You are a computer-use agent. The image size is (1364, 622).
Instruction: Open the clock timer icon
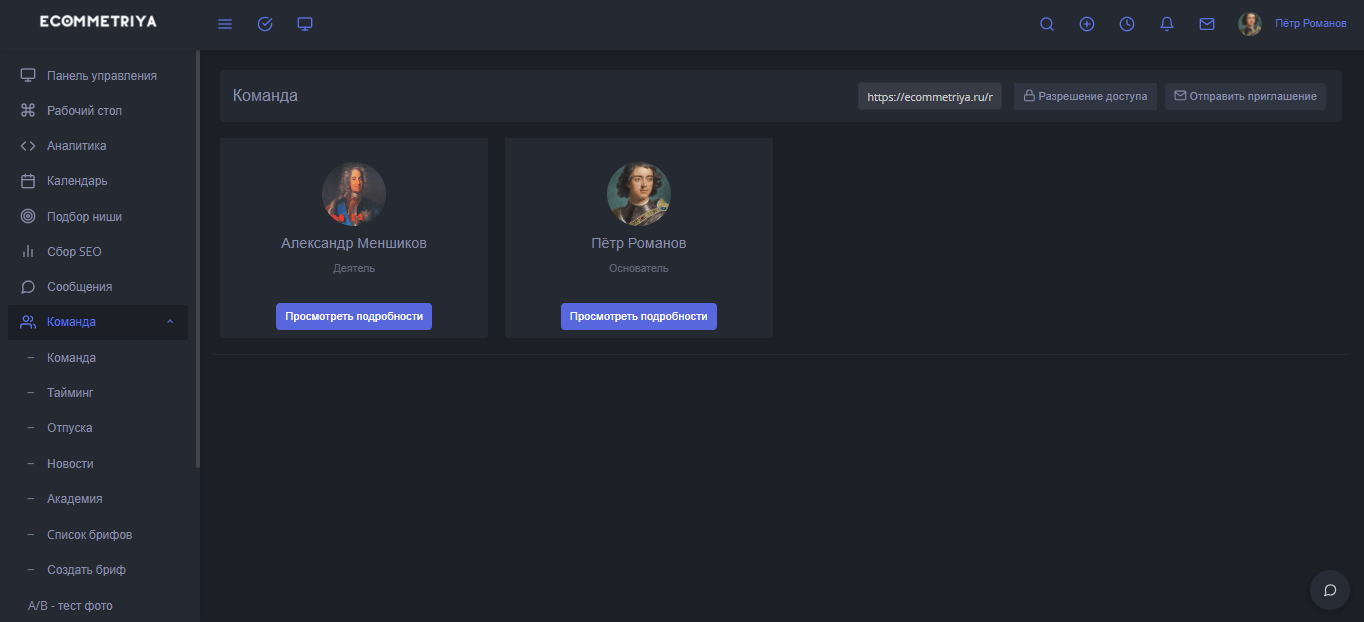coord(1127,24)
